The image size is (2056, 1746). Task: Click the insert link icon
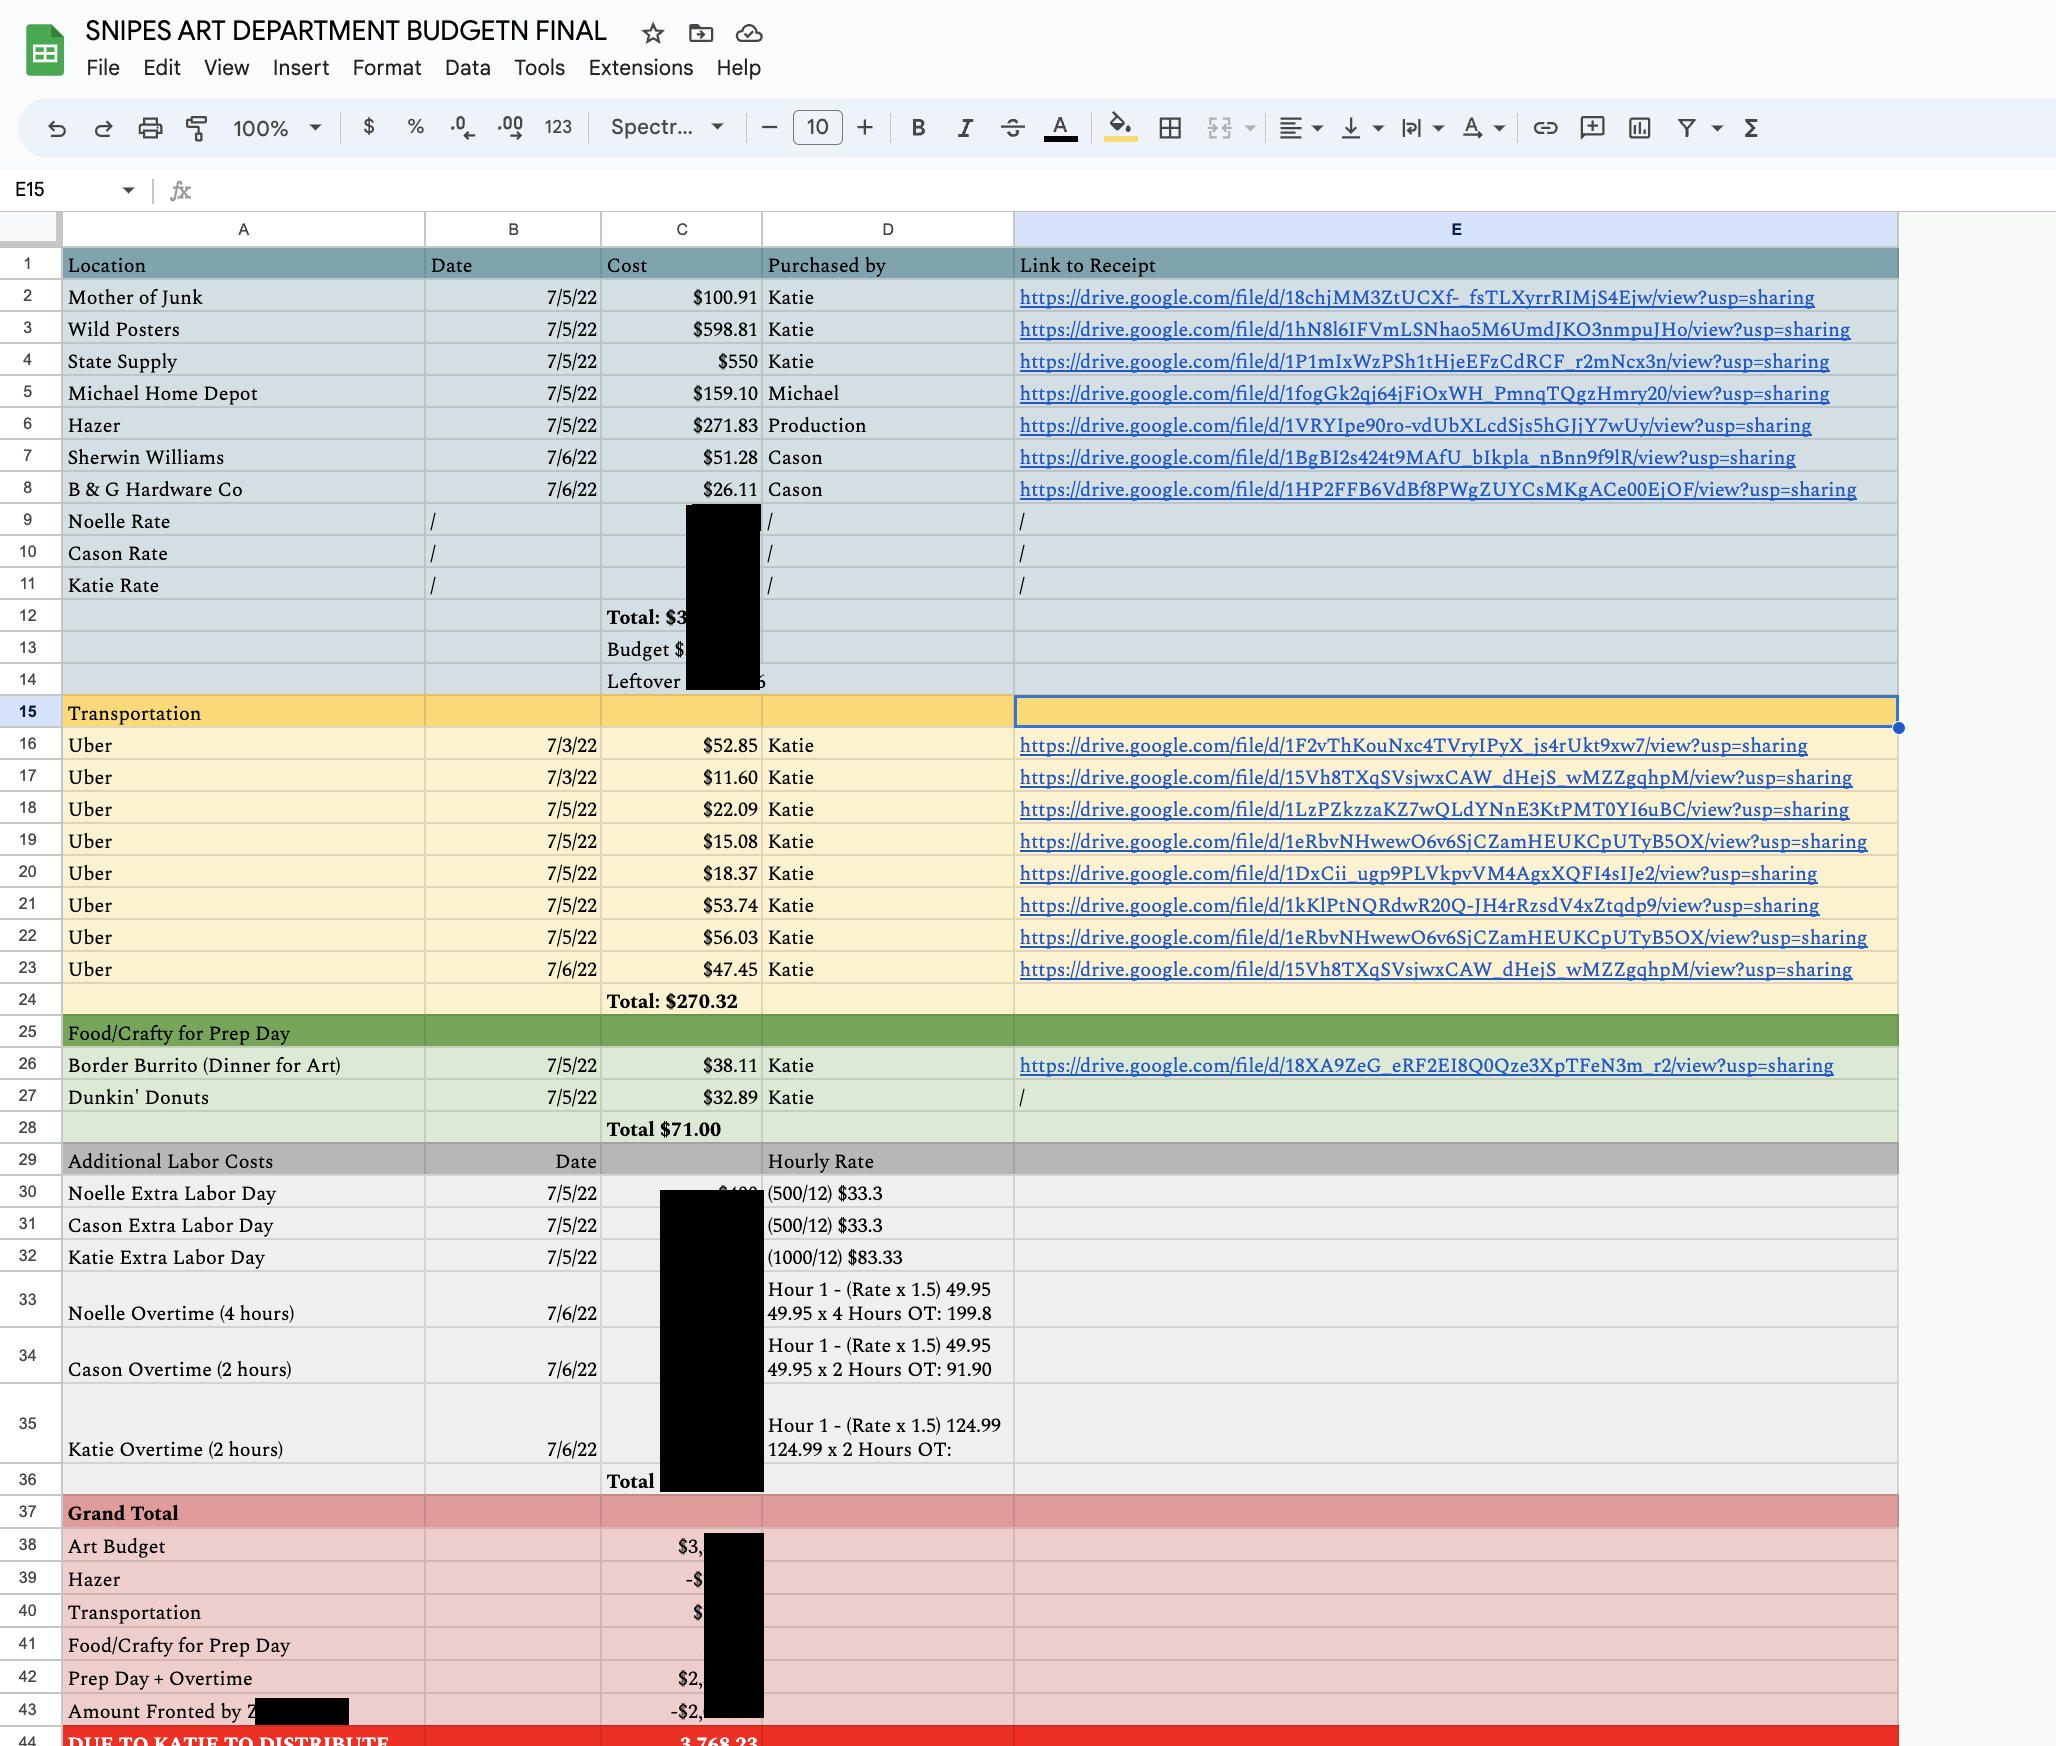[1545, 128]
